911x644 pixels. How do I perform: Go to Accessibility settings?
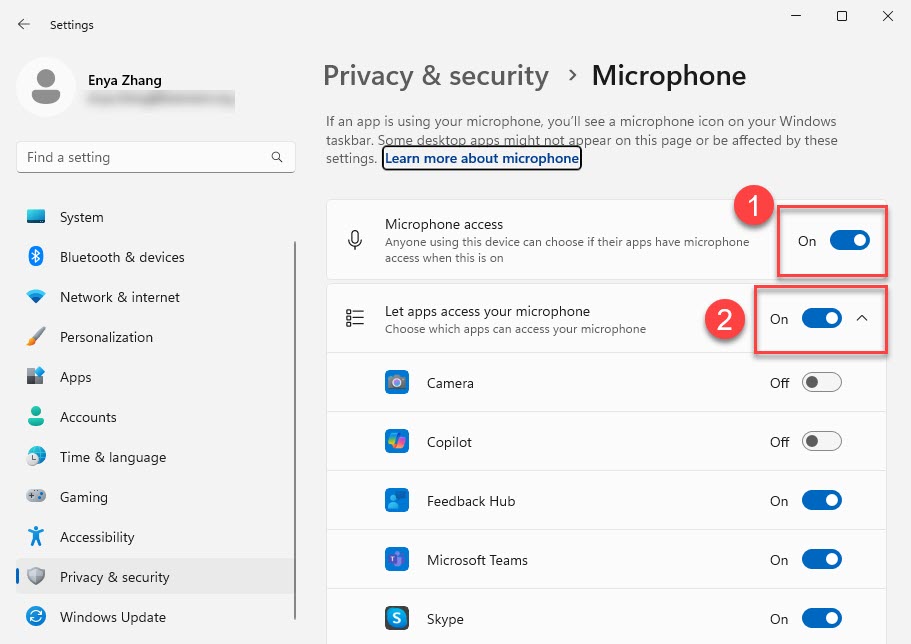click(97, 537)
